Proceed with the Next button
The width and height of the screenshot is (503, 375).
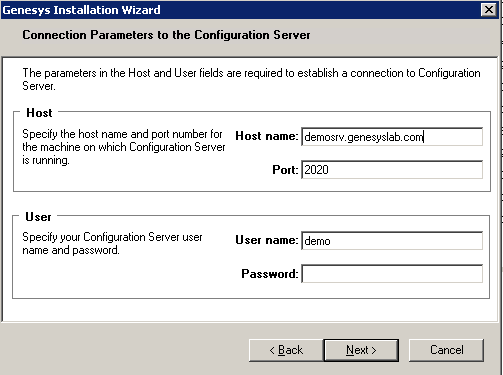361,350
